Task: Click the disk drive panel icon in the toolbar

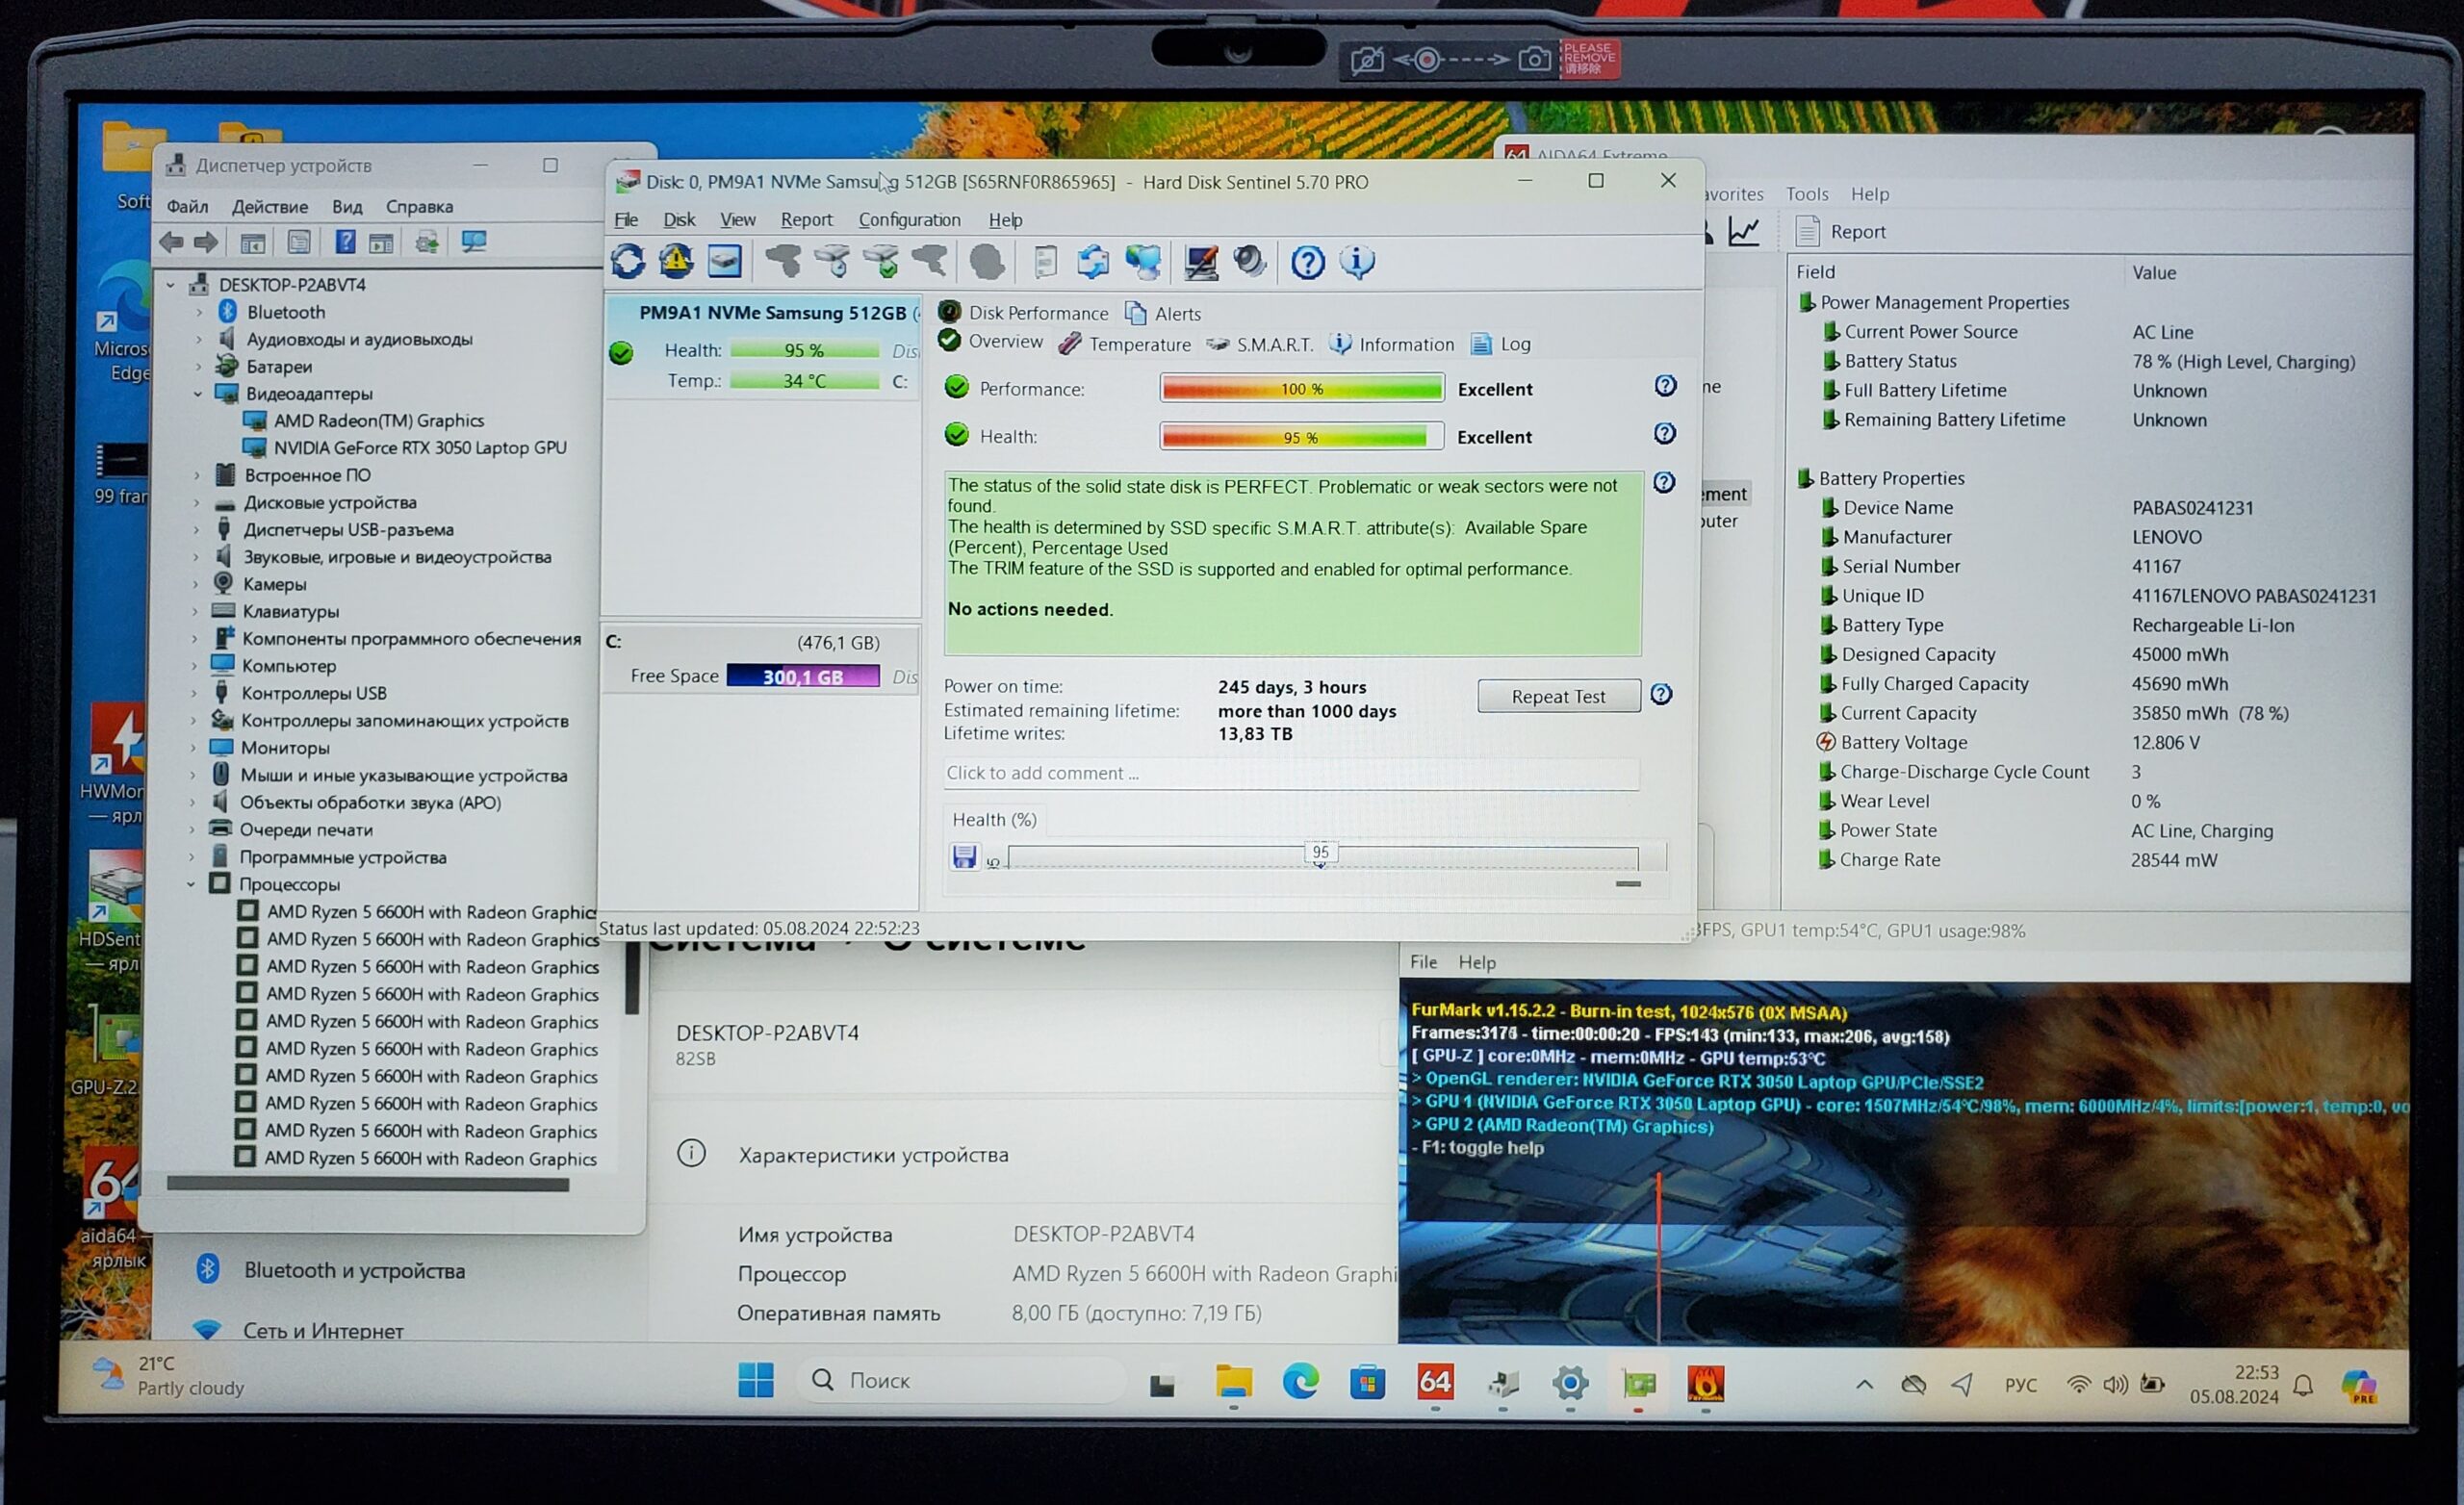Action: [x=724, y=262]
